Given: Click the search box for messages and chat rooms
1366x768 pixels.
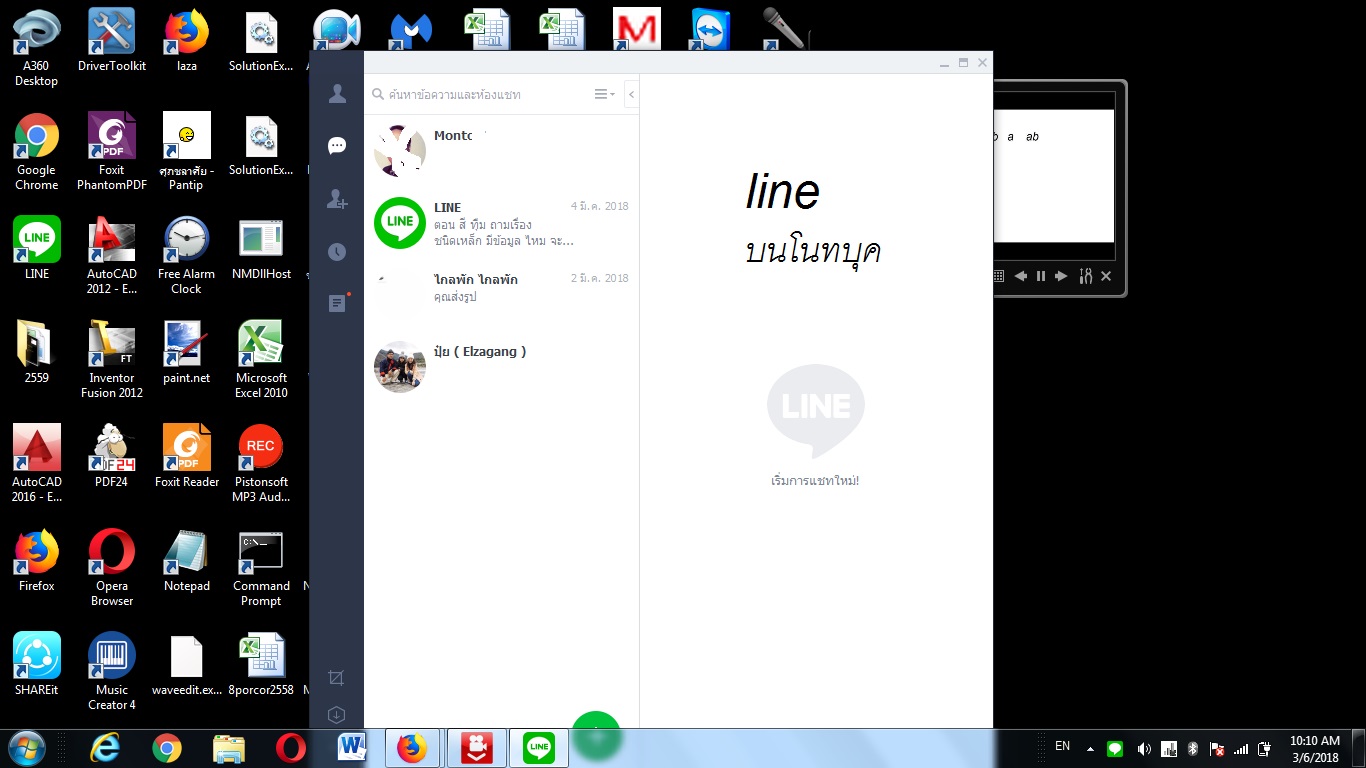Looking at the screenshot, I should pos(480,94).
